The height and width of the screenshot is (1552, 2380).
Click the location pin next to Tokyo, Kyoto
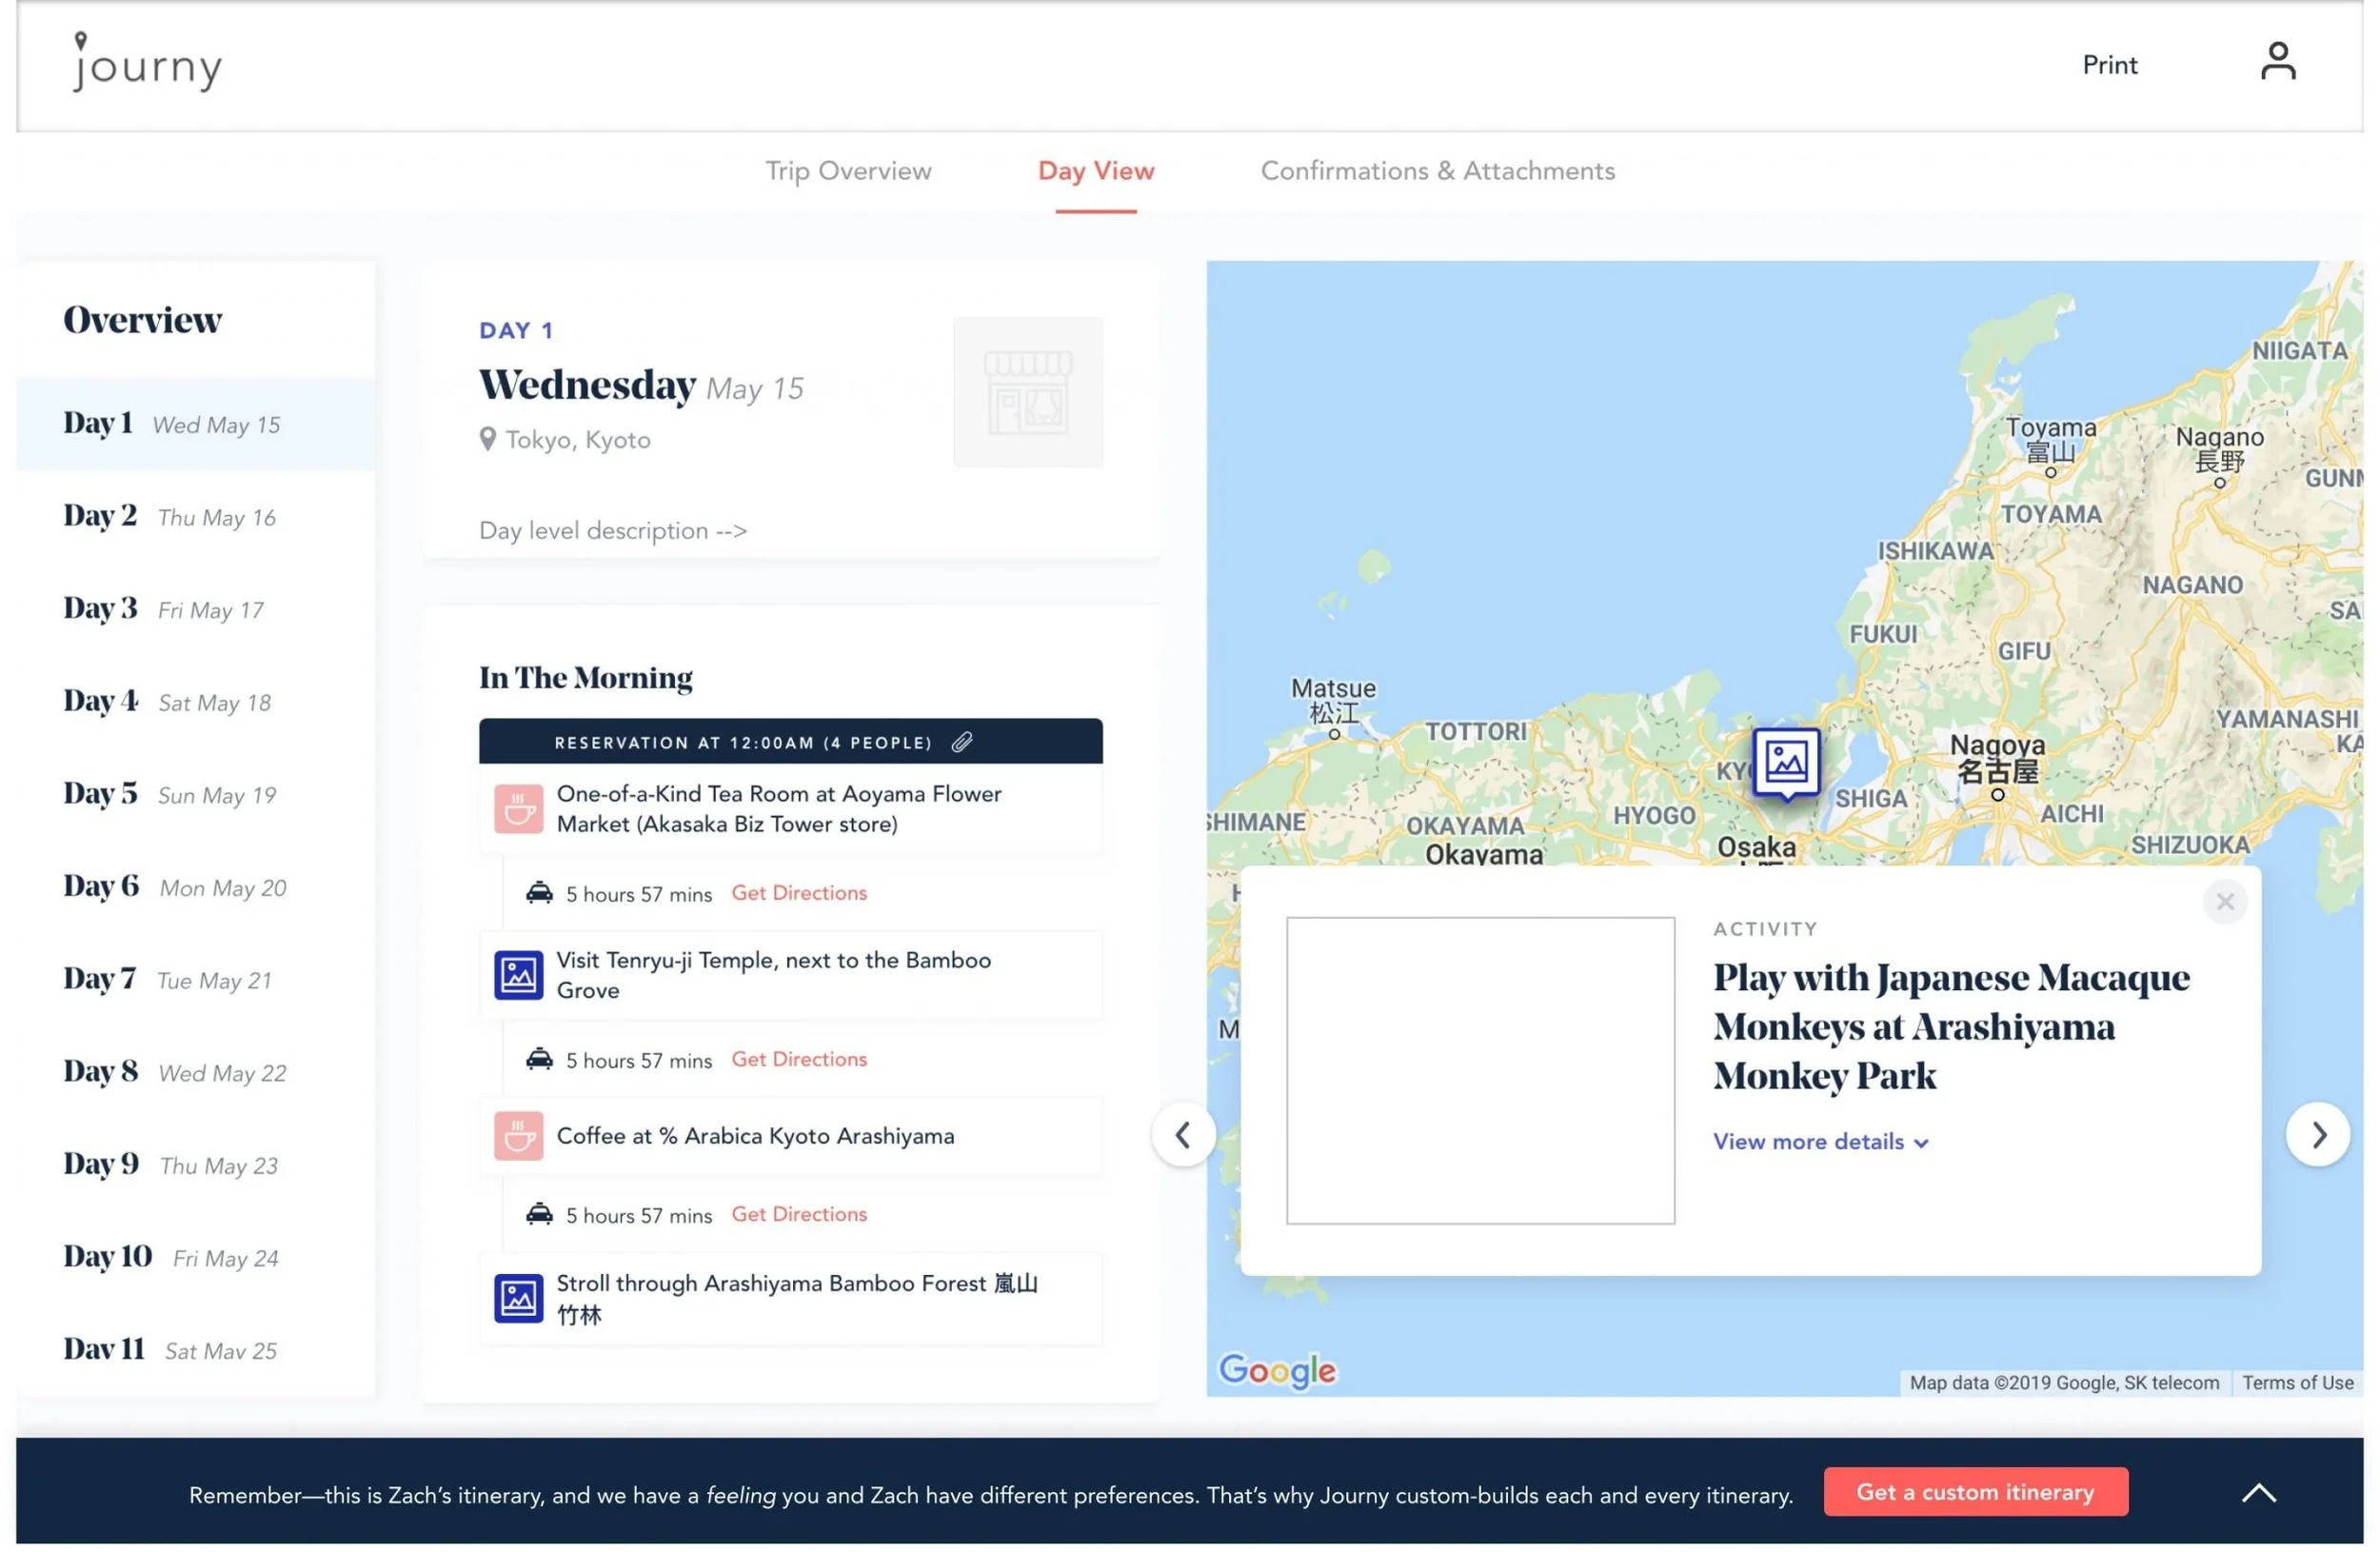489,441
